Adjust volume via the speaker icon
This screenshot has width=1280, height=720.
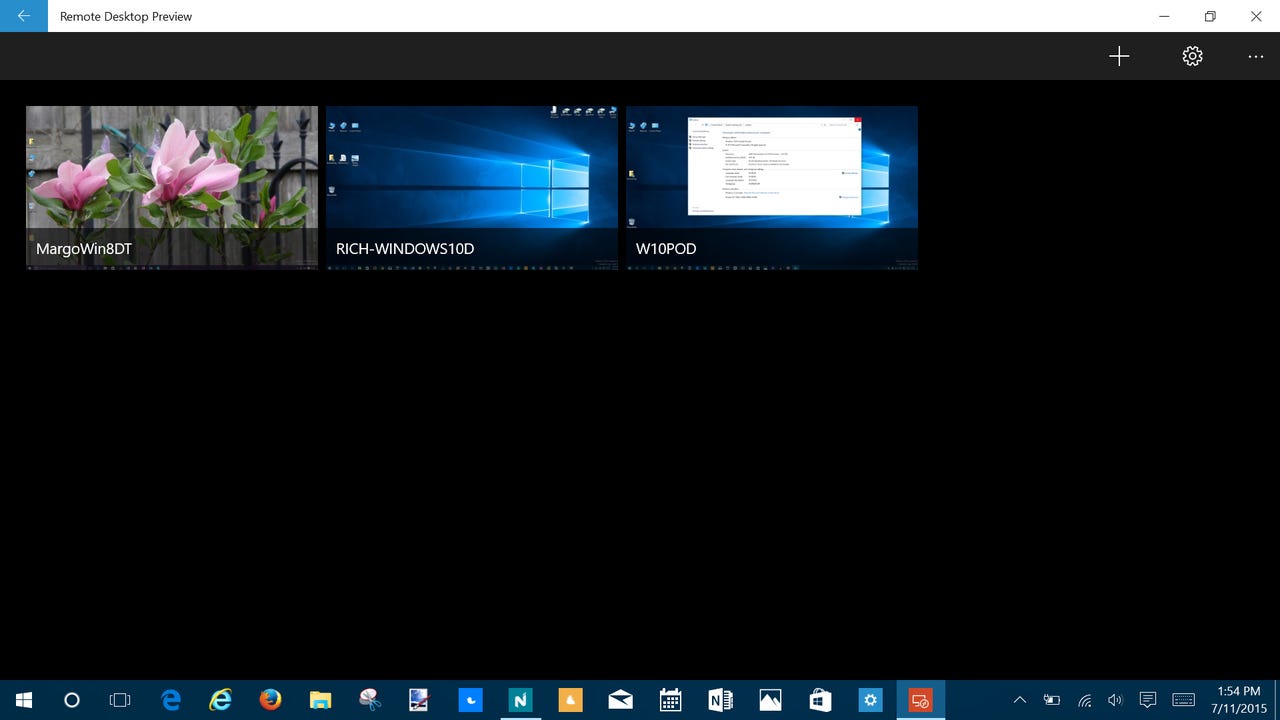click(x=1114, y=699)
